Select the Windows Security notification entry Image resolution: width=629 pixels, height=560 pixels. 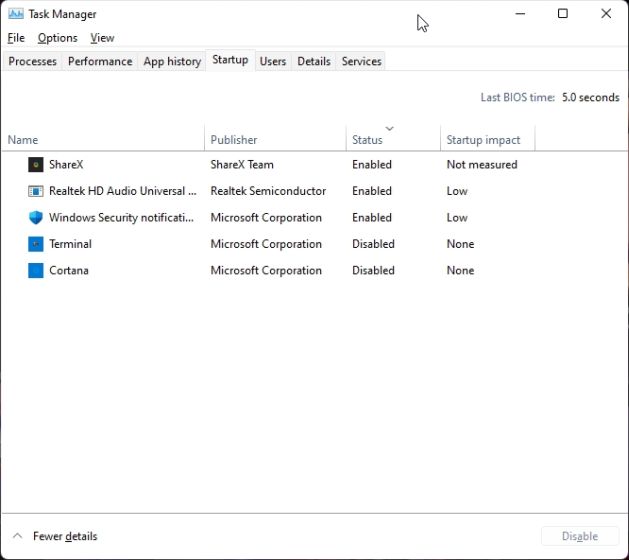pos(121,217)
